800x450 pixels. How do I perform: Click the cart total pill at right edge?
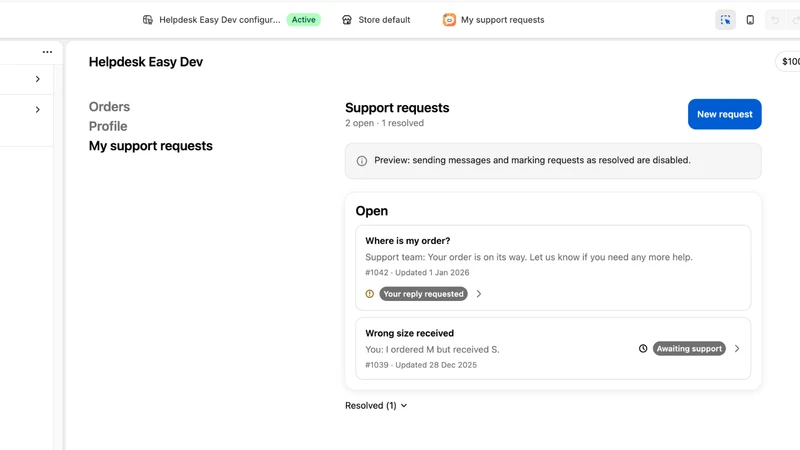click(x=788, y=62)
